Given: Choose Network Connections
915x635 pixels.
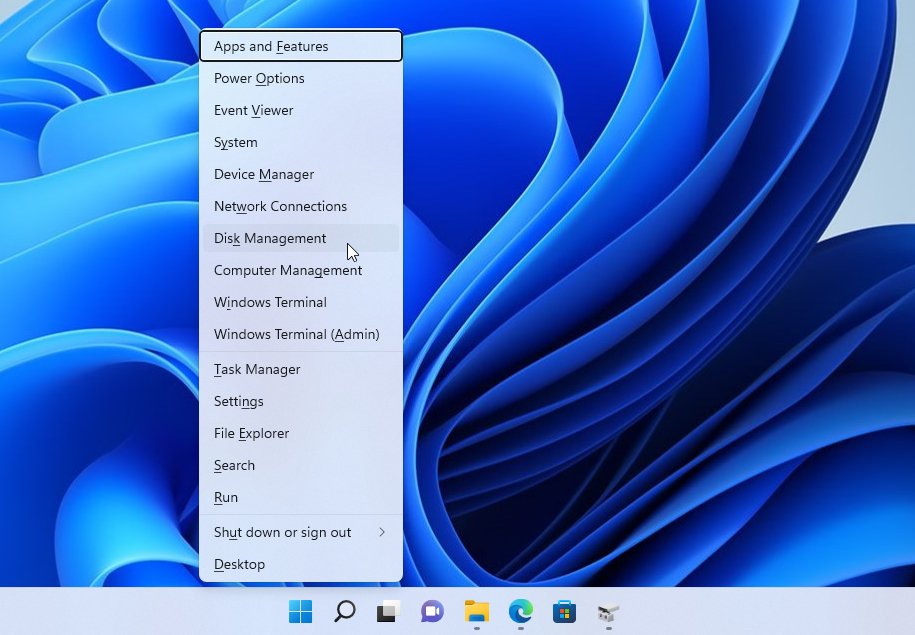Looking at the screenshot, I should [301, 206].
